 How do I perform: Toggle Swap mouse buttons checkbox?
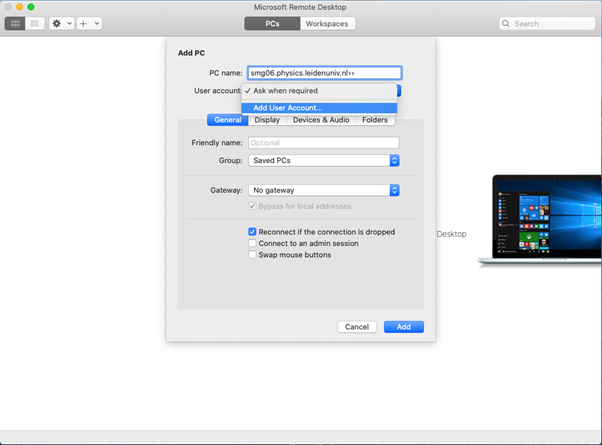pos(253,255)
